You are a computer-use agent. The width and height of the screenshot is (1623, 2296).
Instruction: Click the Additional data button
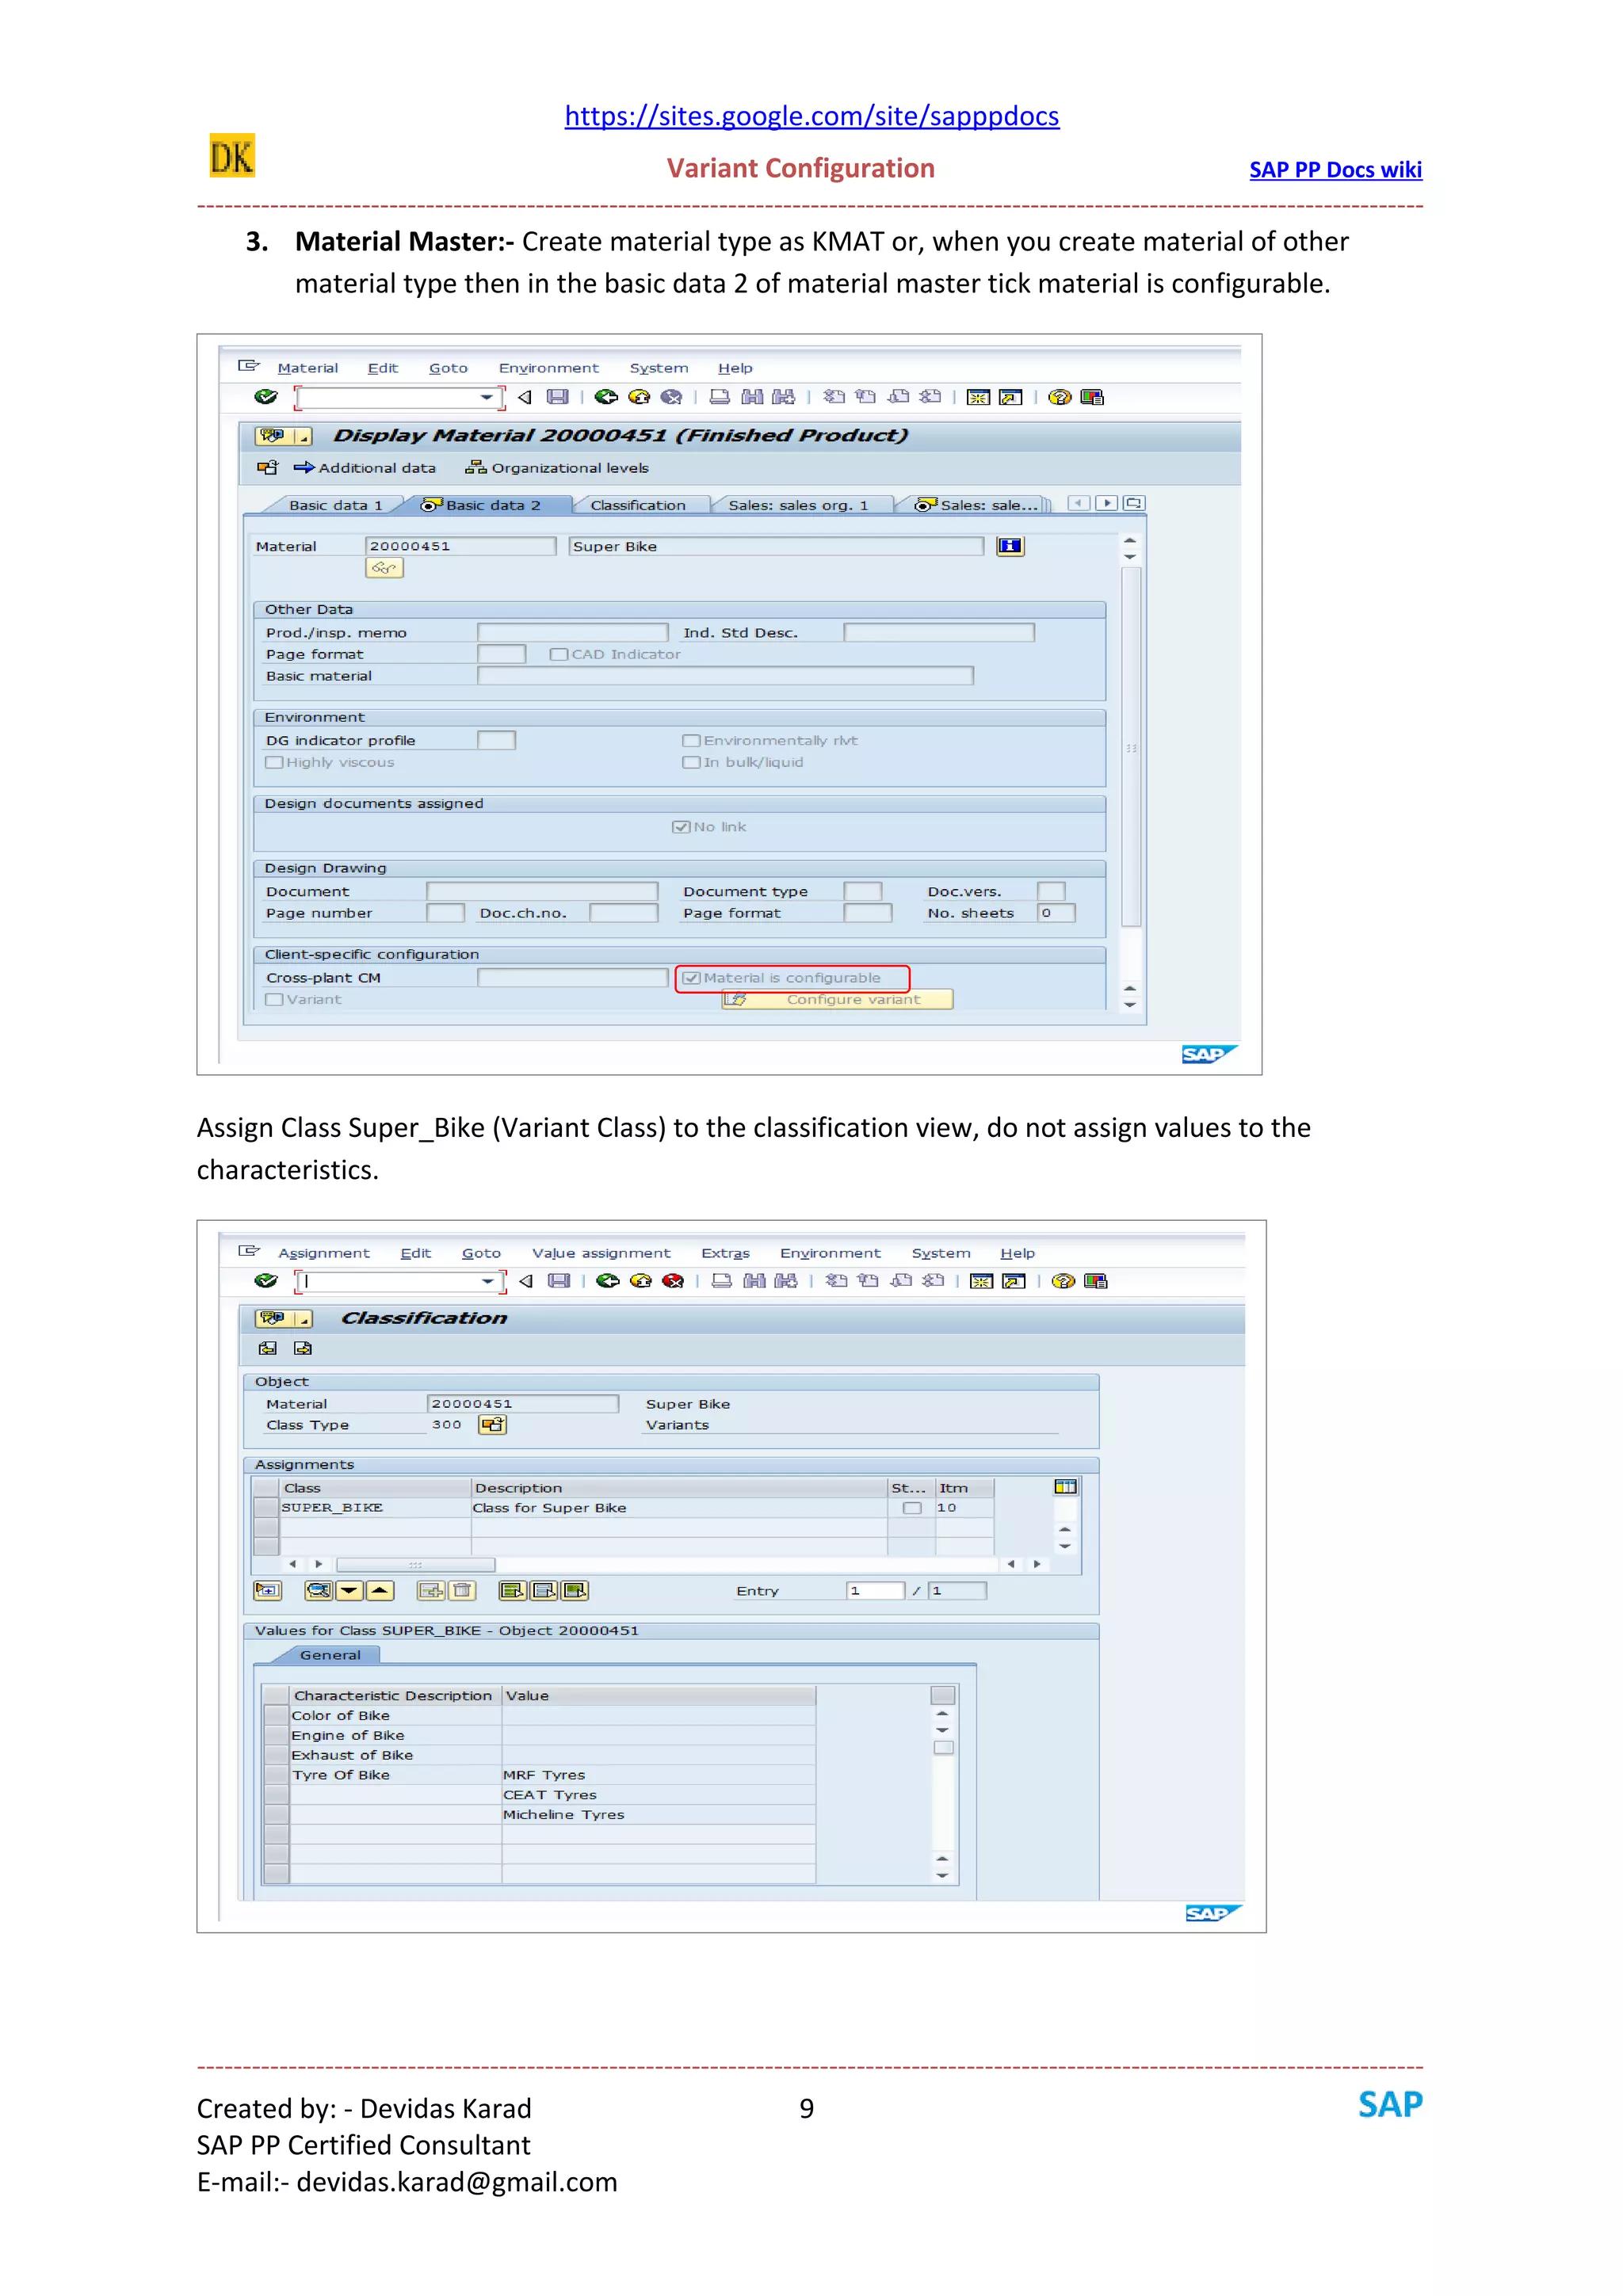(x=365, y=468)
